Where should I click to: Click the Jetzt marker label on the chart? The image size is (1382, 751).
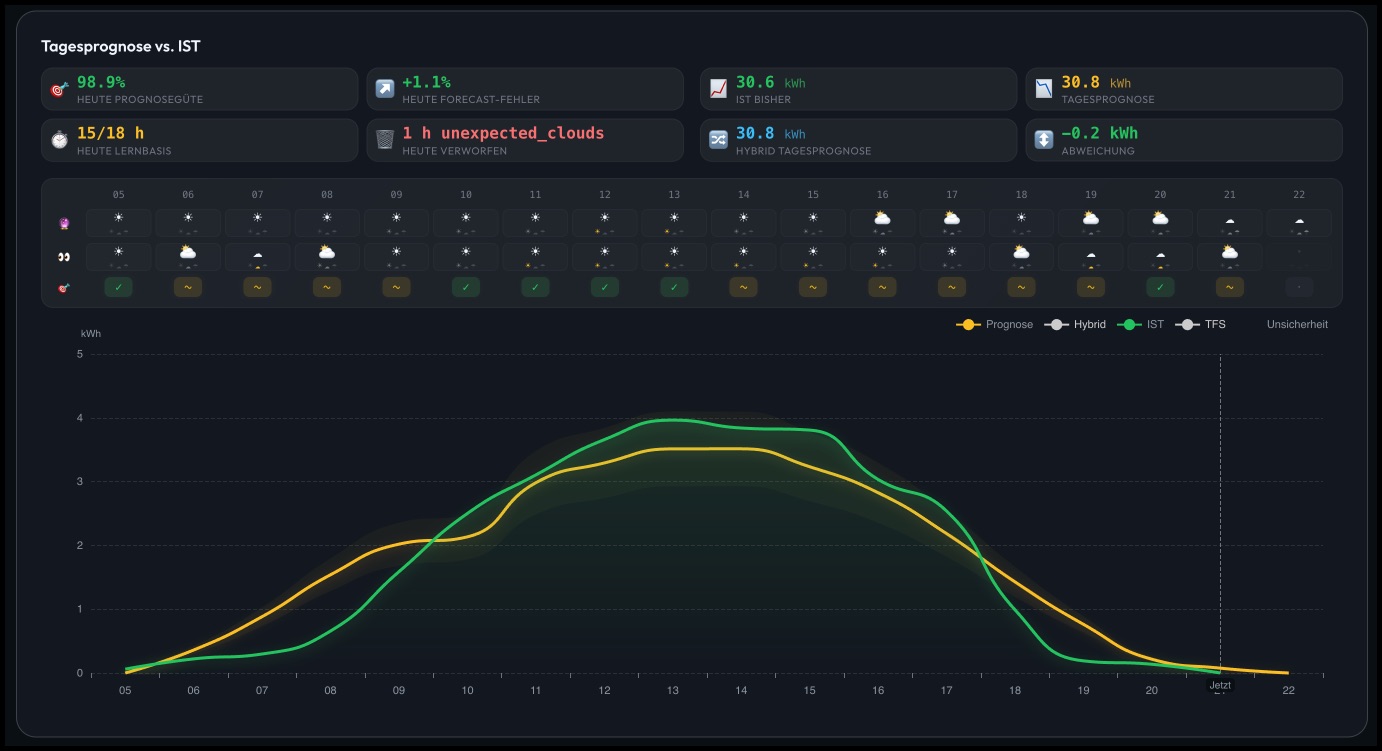[1220, 685]
